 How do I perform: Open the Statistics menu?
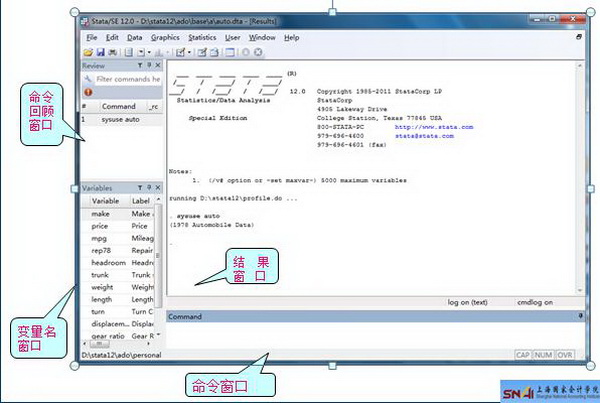[201, 37]
